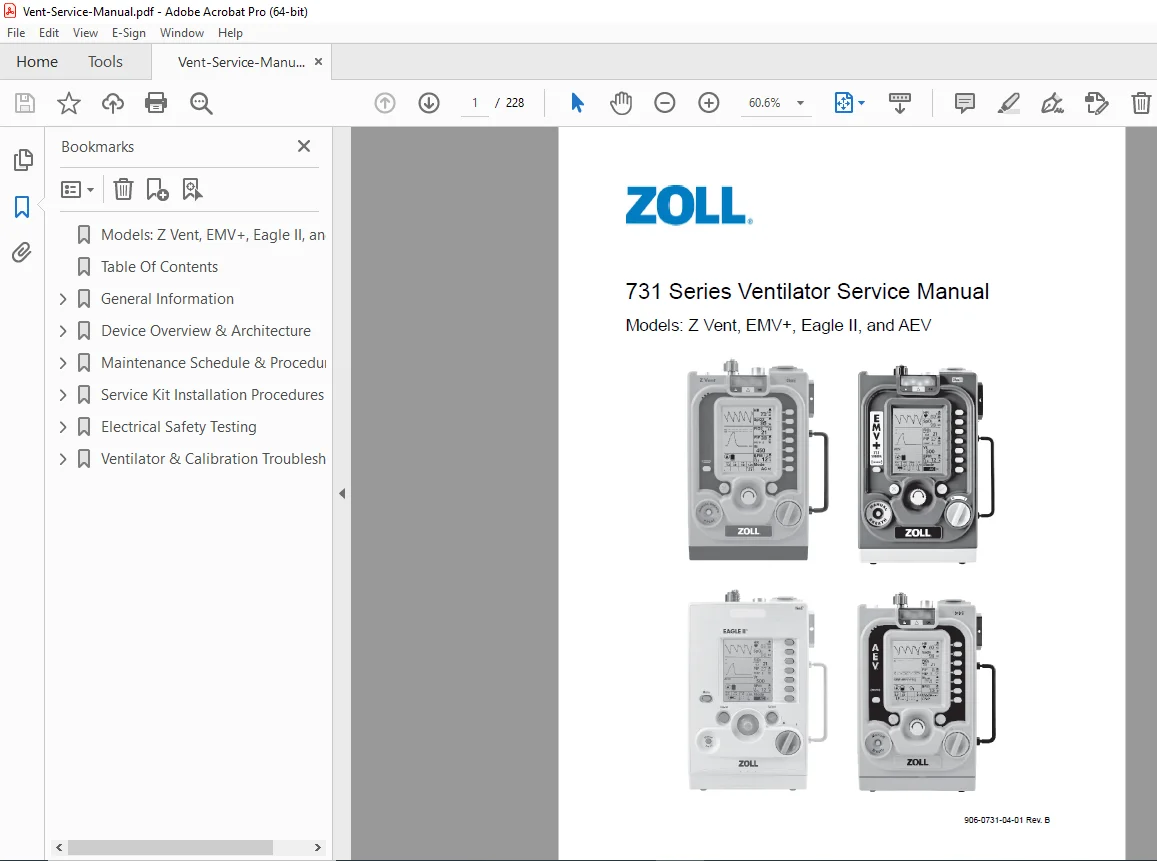Select the Electrical Safety Testing bookmark
This screenshot has height=861, width=1157.
[179, 426]
